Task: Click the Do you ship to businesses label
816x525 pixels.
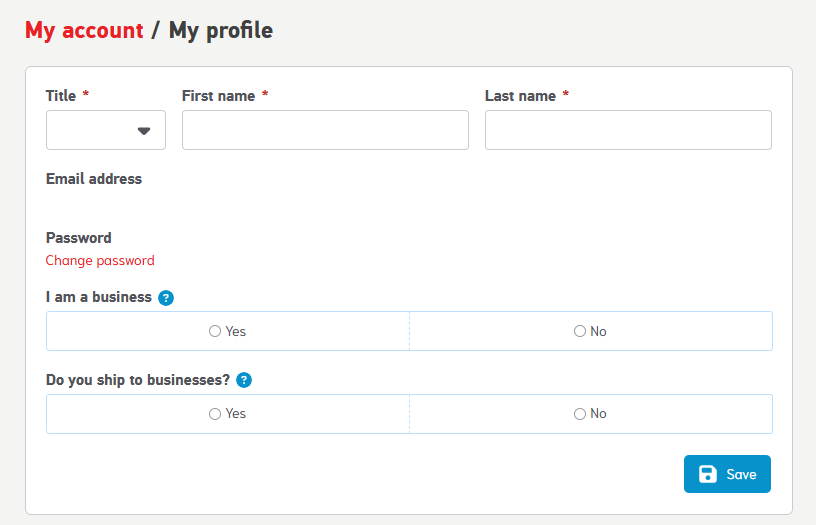Action: [x=138, y=380]
